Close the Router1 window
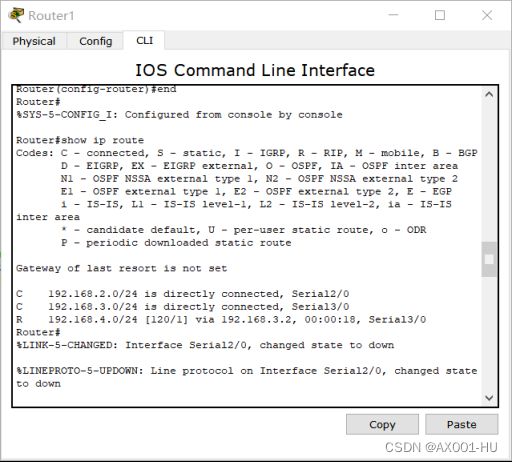The image size is (512, 462). (x=487, y=15)
